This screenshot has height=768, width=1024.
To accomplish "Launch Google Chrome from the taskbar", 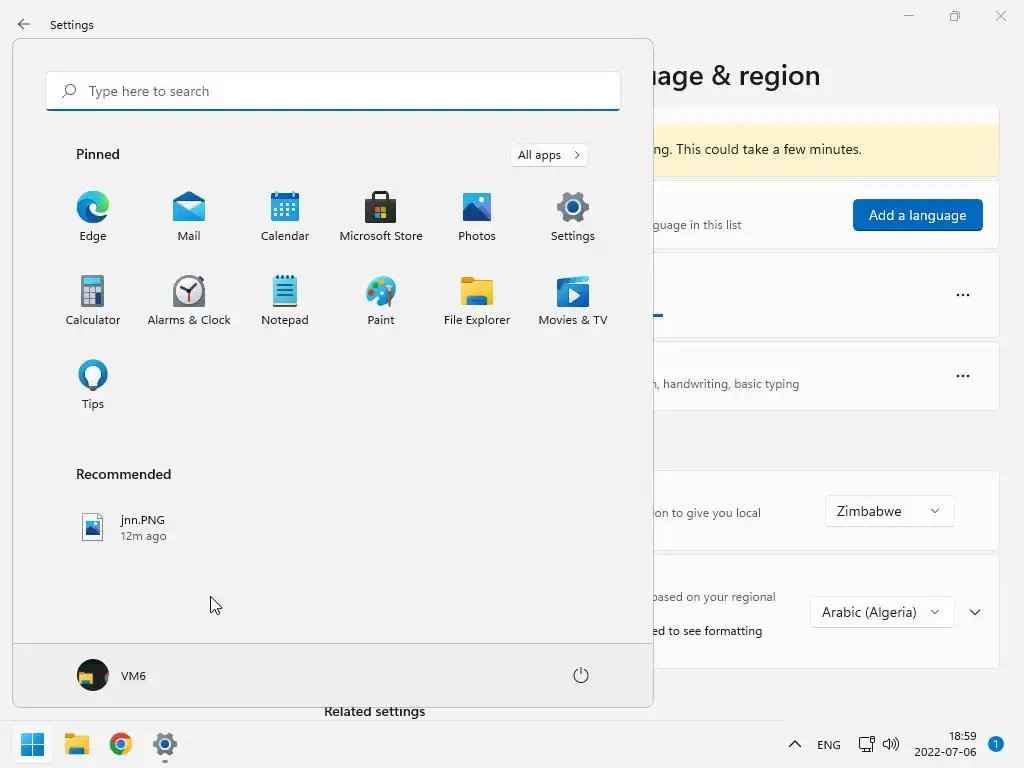I will click(121, 744).
